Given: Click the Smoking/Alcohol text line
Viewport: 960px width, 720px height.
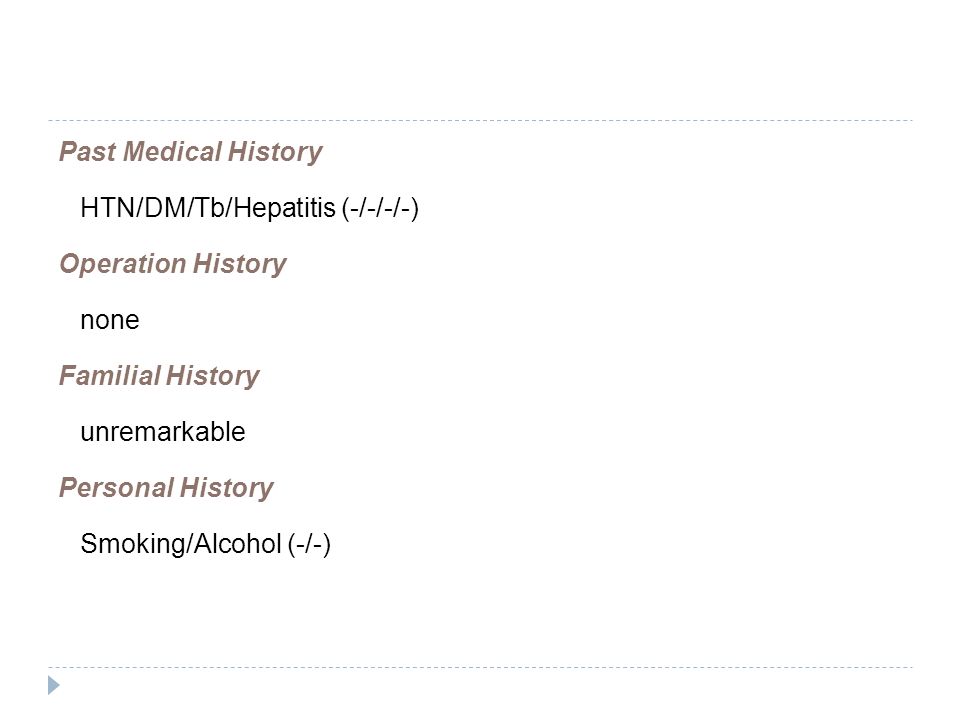Looking at the screenshot, I should [205, 544].
